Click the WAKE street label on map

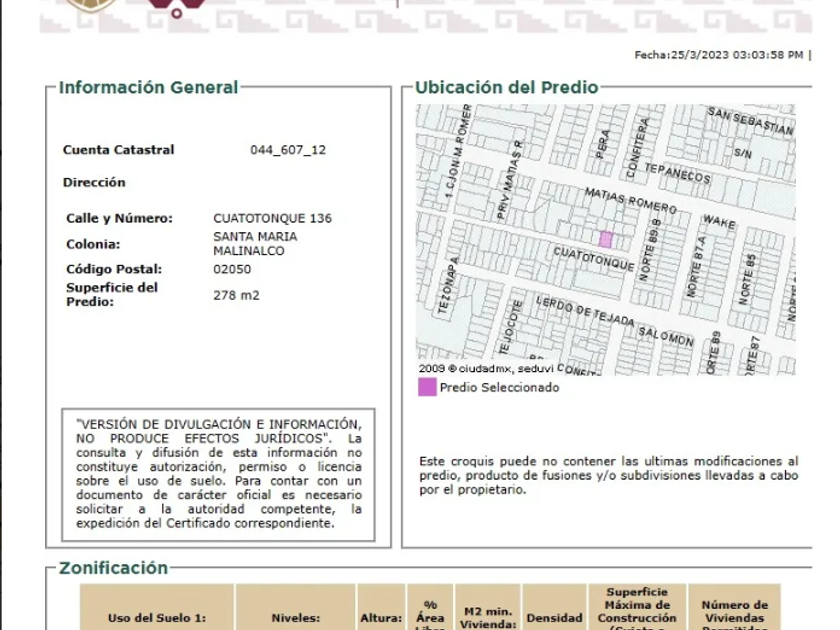719,221
